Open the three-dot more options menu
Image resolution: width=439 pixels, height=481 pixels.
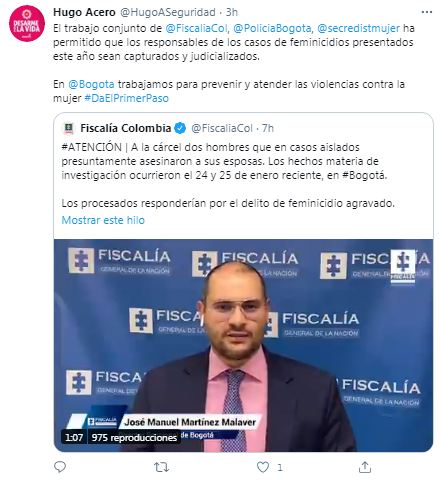pyautogui.click(x=427, y=12)
